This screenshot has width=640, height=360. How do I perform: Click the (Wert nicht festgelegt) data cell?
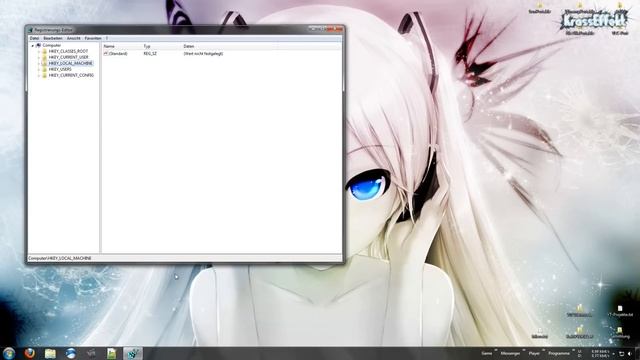pos(203,53)
